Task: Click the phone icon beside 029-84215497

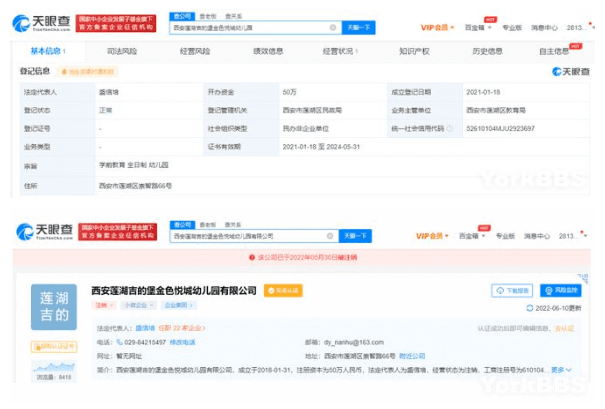Action: [119, 342]
